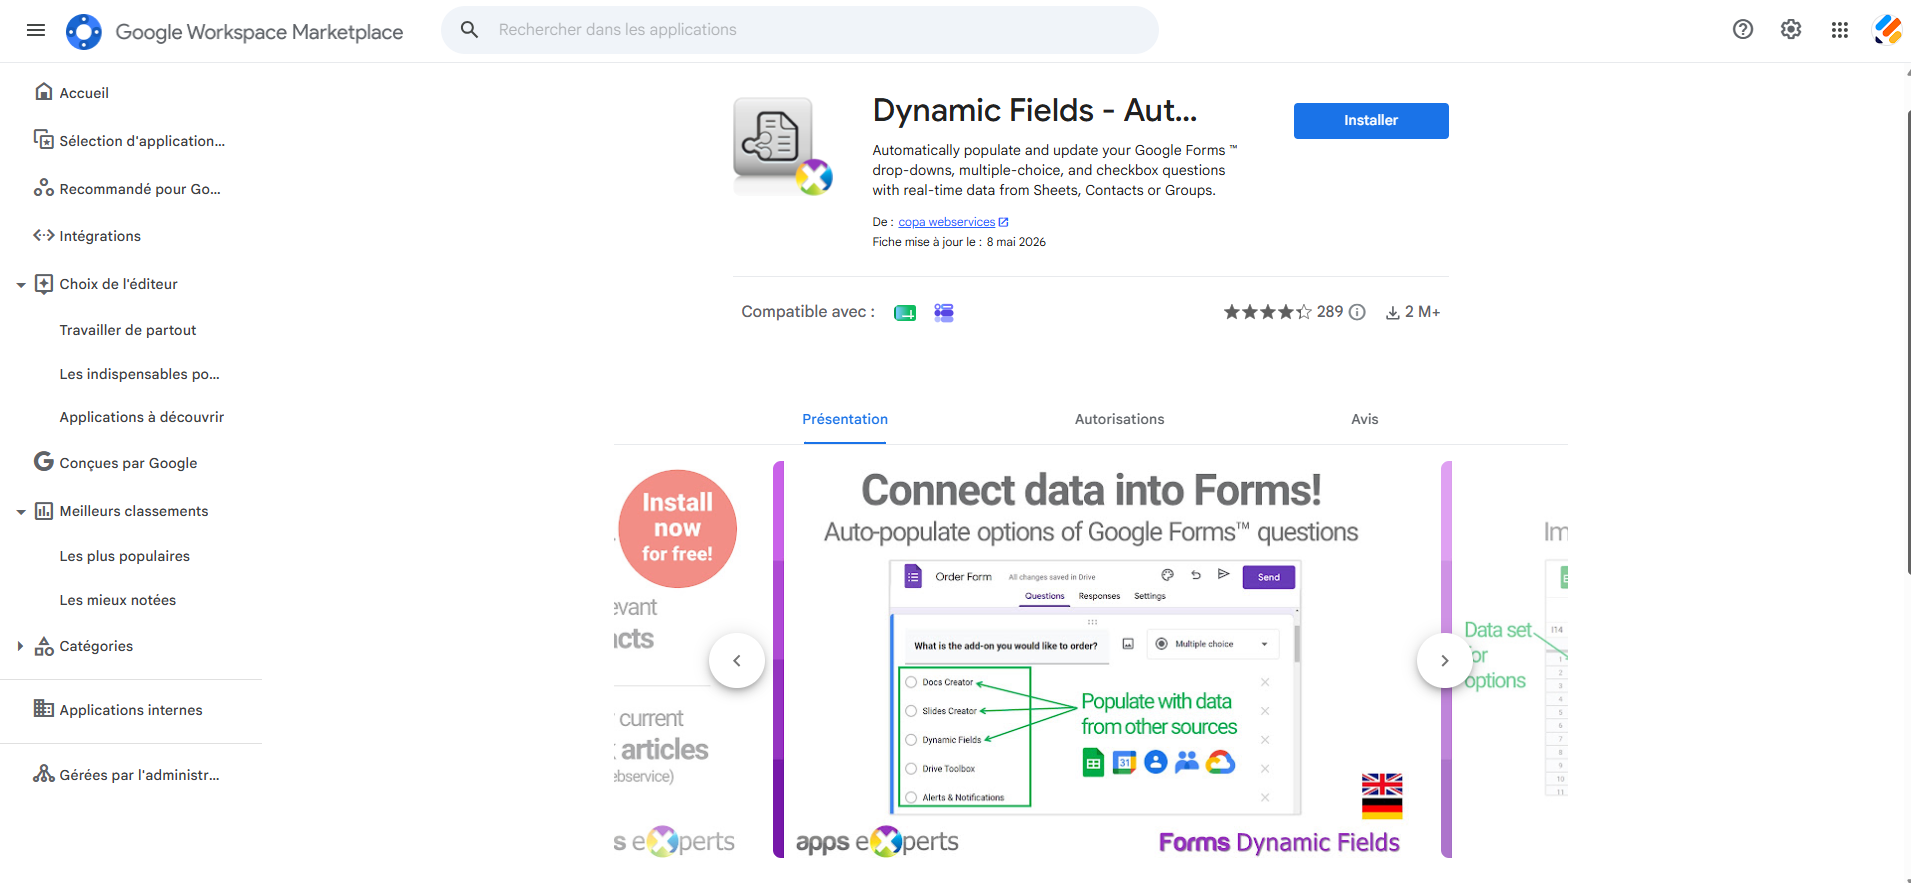This screenshot has width=1911, height=883.
Task: Open Les indispensables po... item
Action: coord(139,374)
